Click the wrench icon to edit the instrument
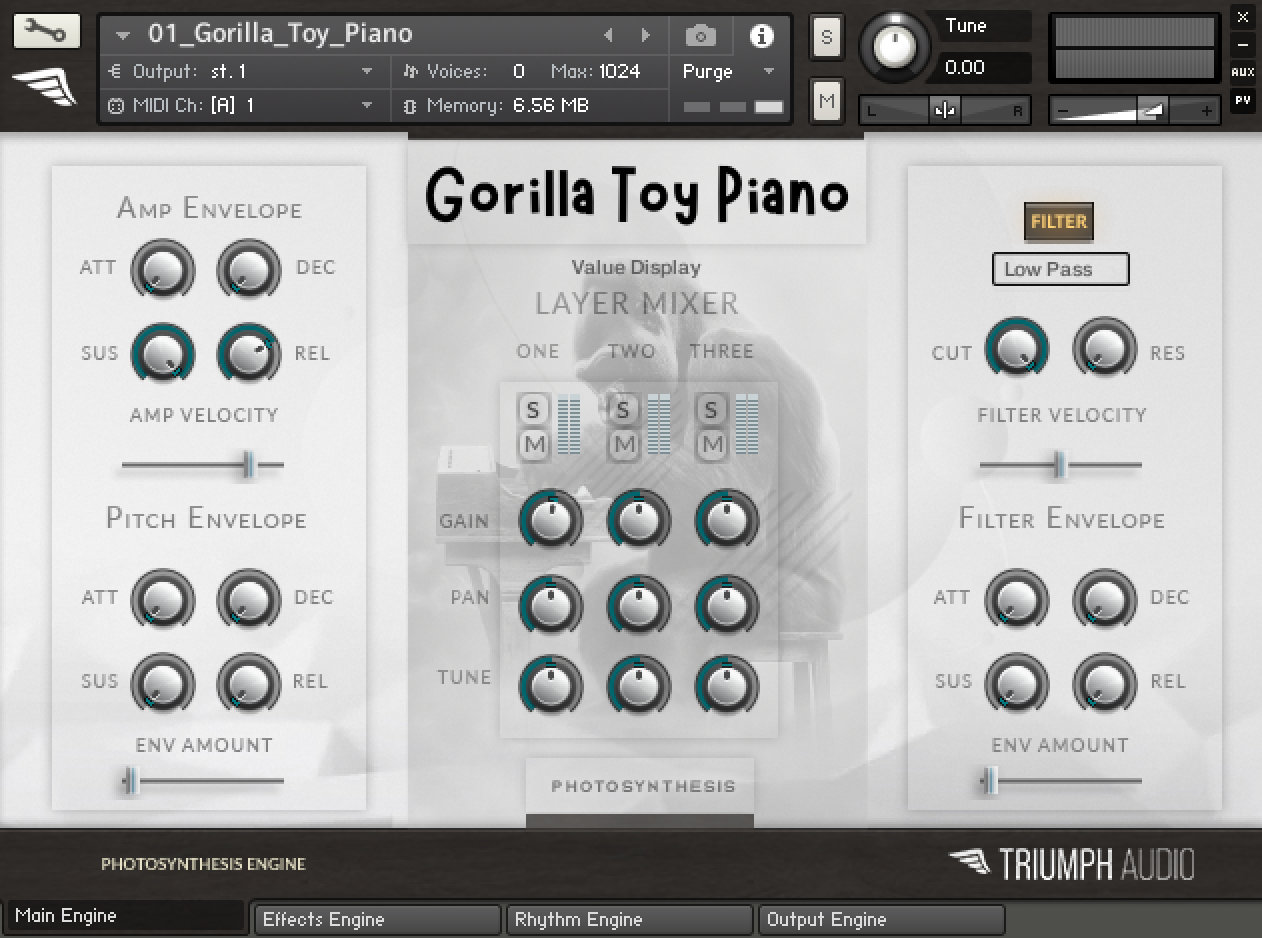The width and height of the screenshot is (1262, 938). pyautogui.click(x=47, y=31)
